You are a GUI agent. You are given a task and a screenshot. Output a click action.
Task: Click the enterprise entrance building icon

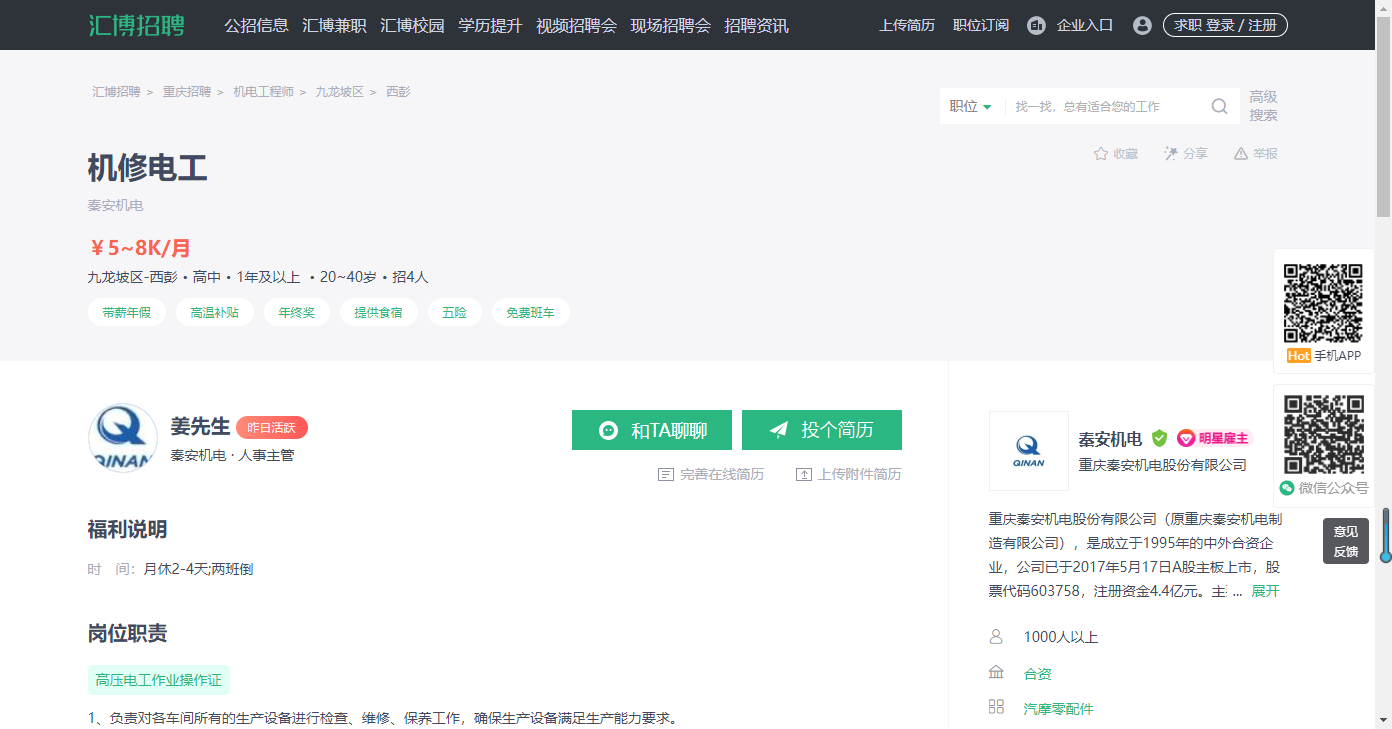[1037, 25]
